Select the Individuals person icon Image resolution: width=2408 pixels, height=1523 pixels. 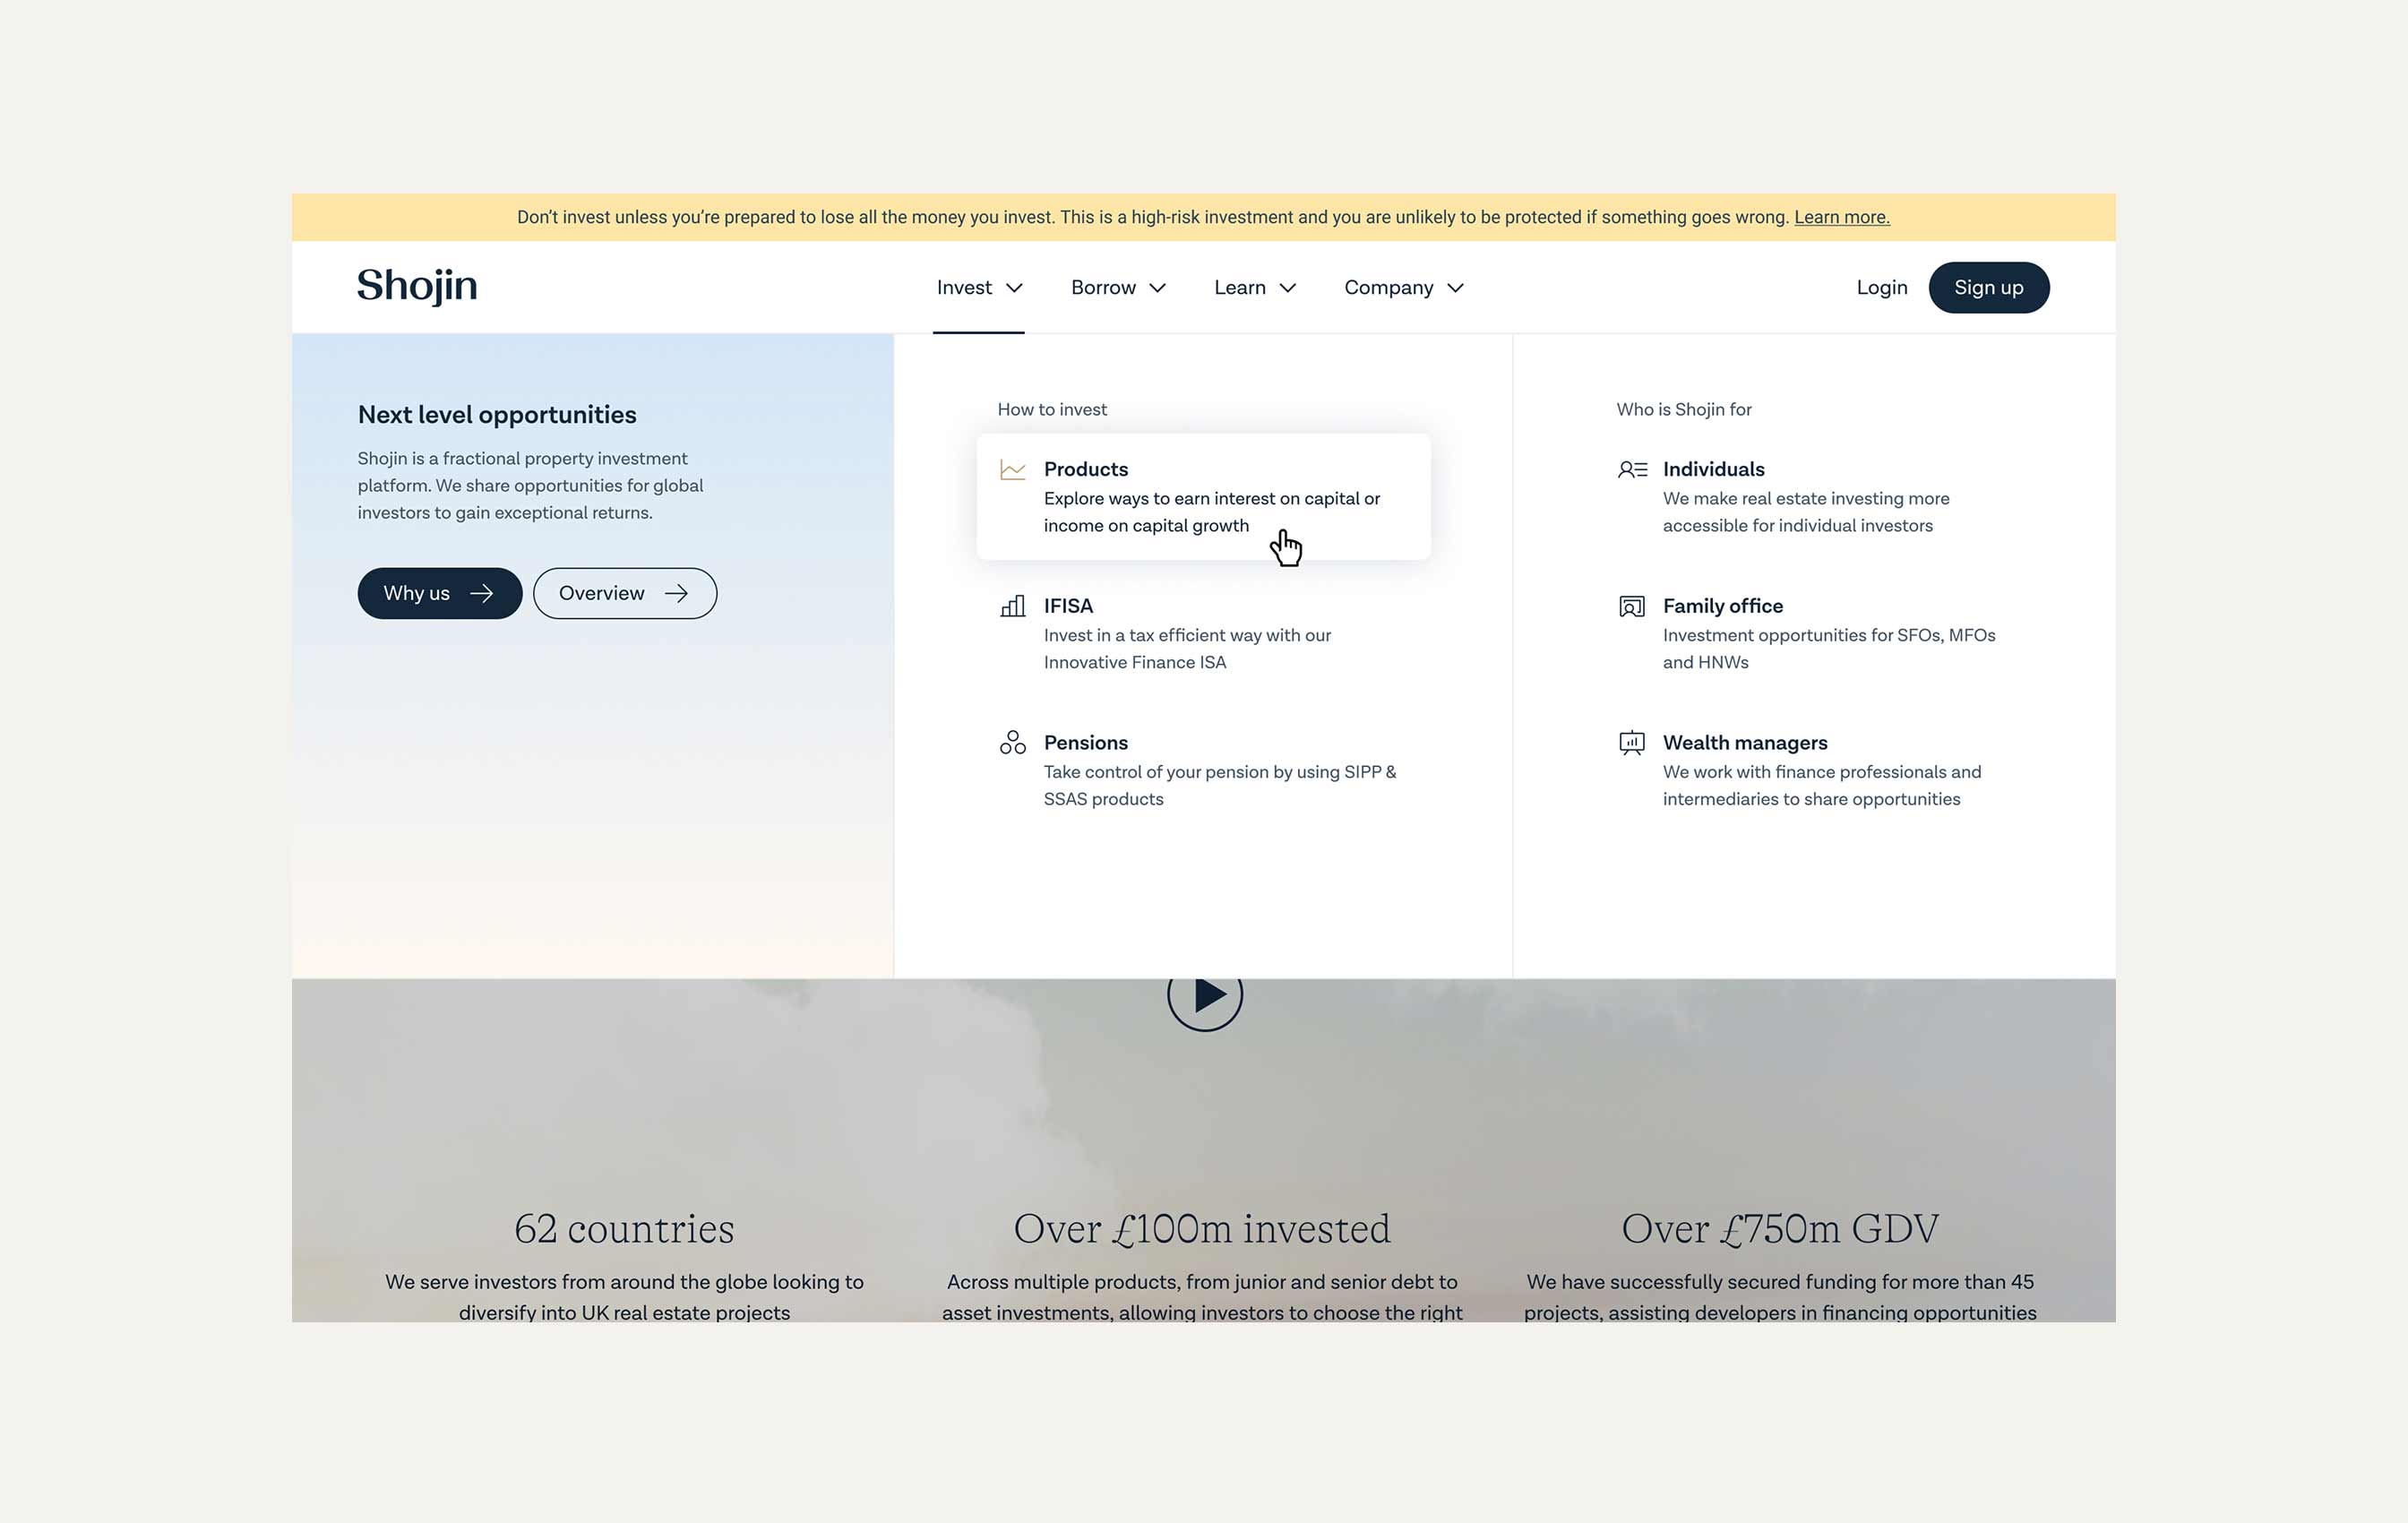tap(1631, 468)
